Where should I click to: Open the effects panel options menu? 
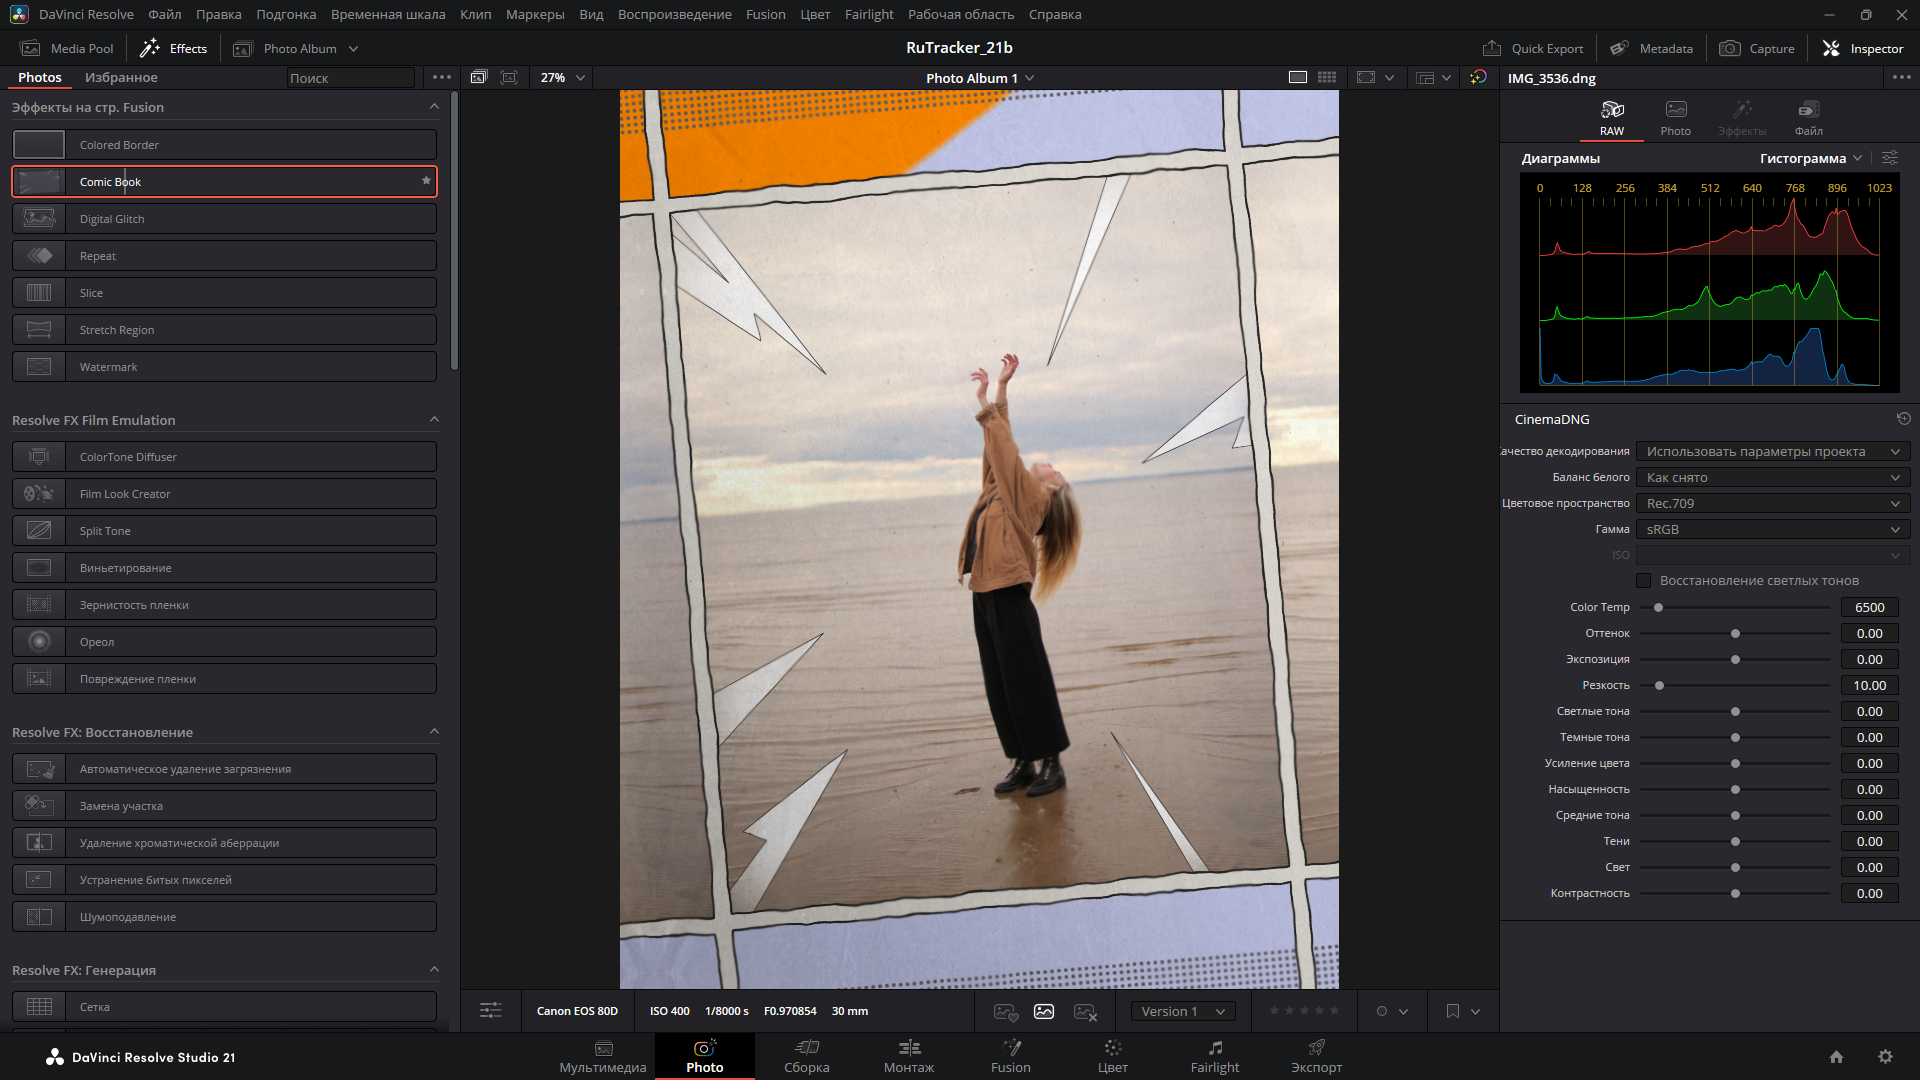pos(441,77)
